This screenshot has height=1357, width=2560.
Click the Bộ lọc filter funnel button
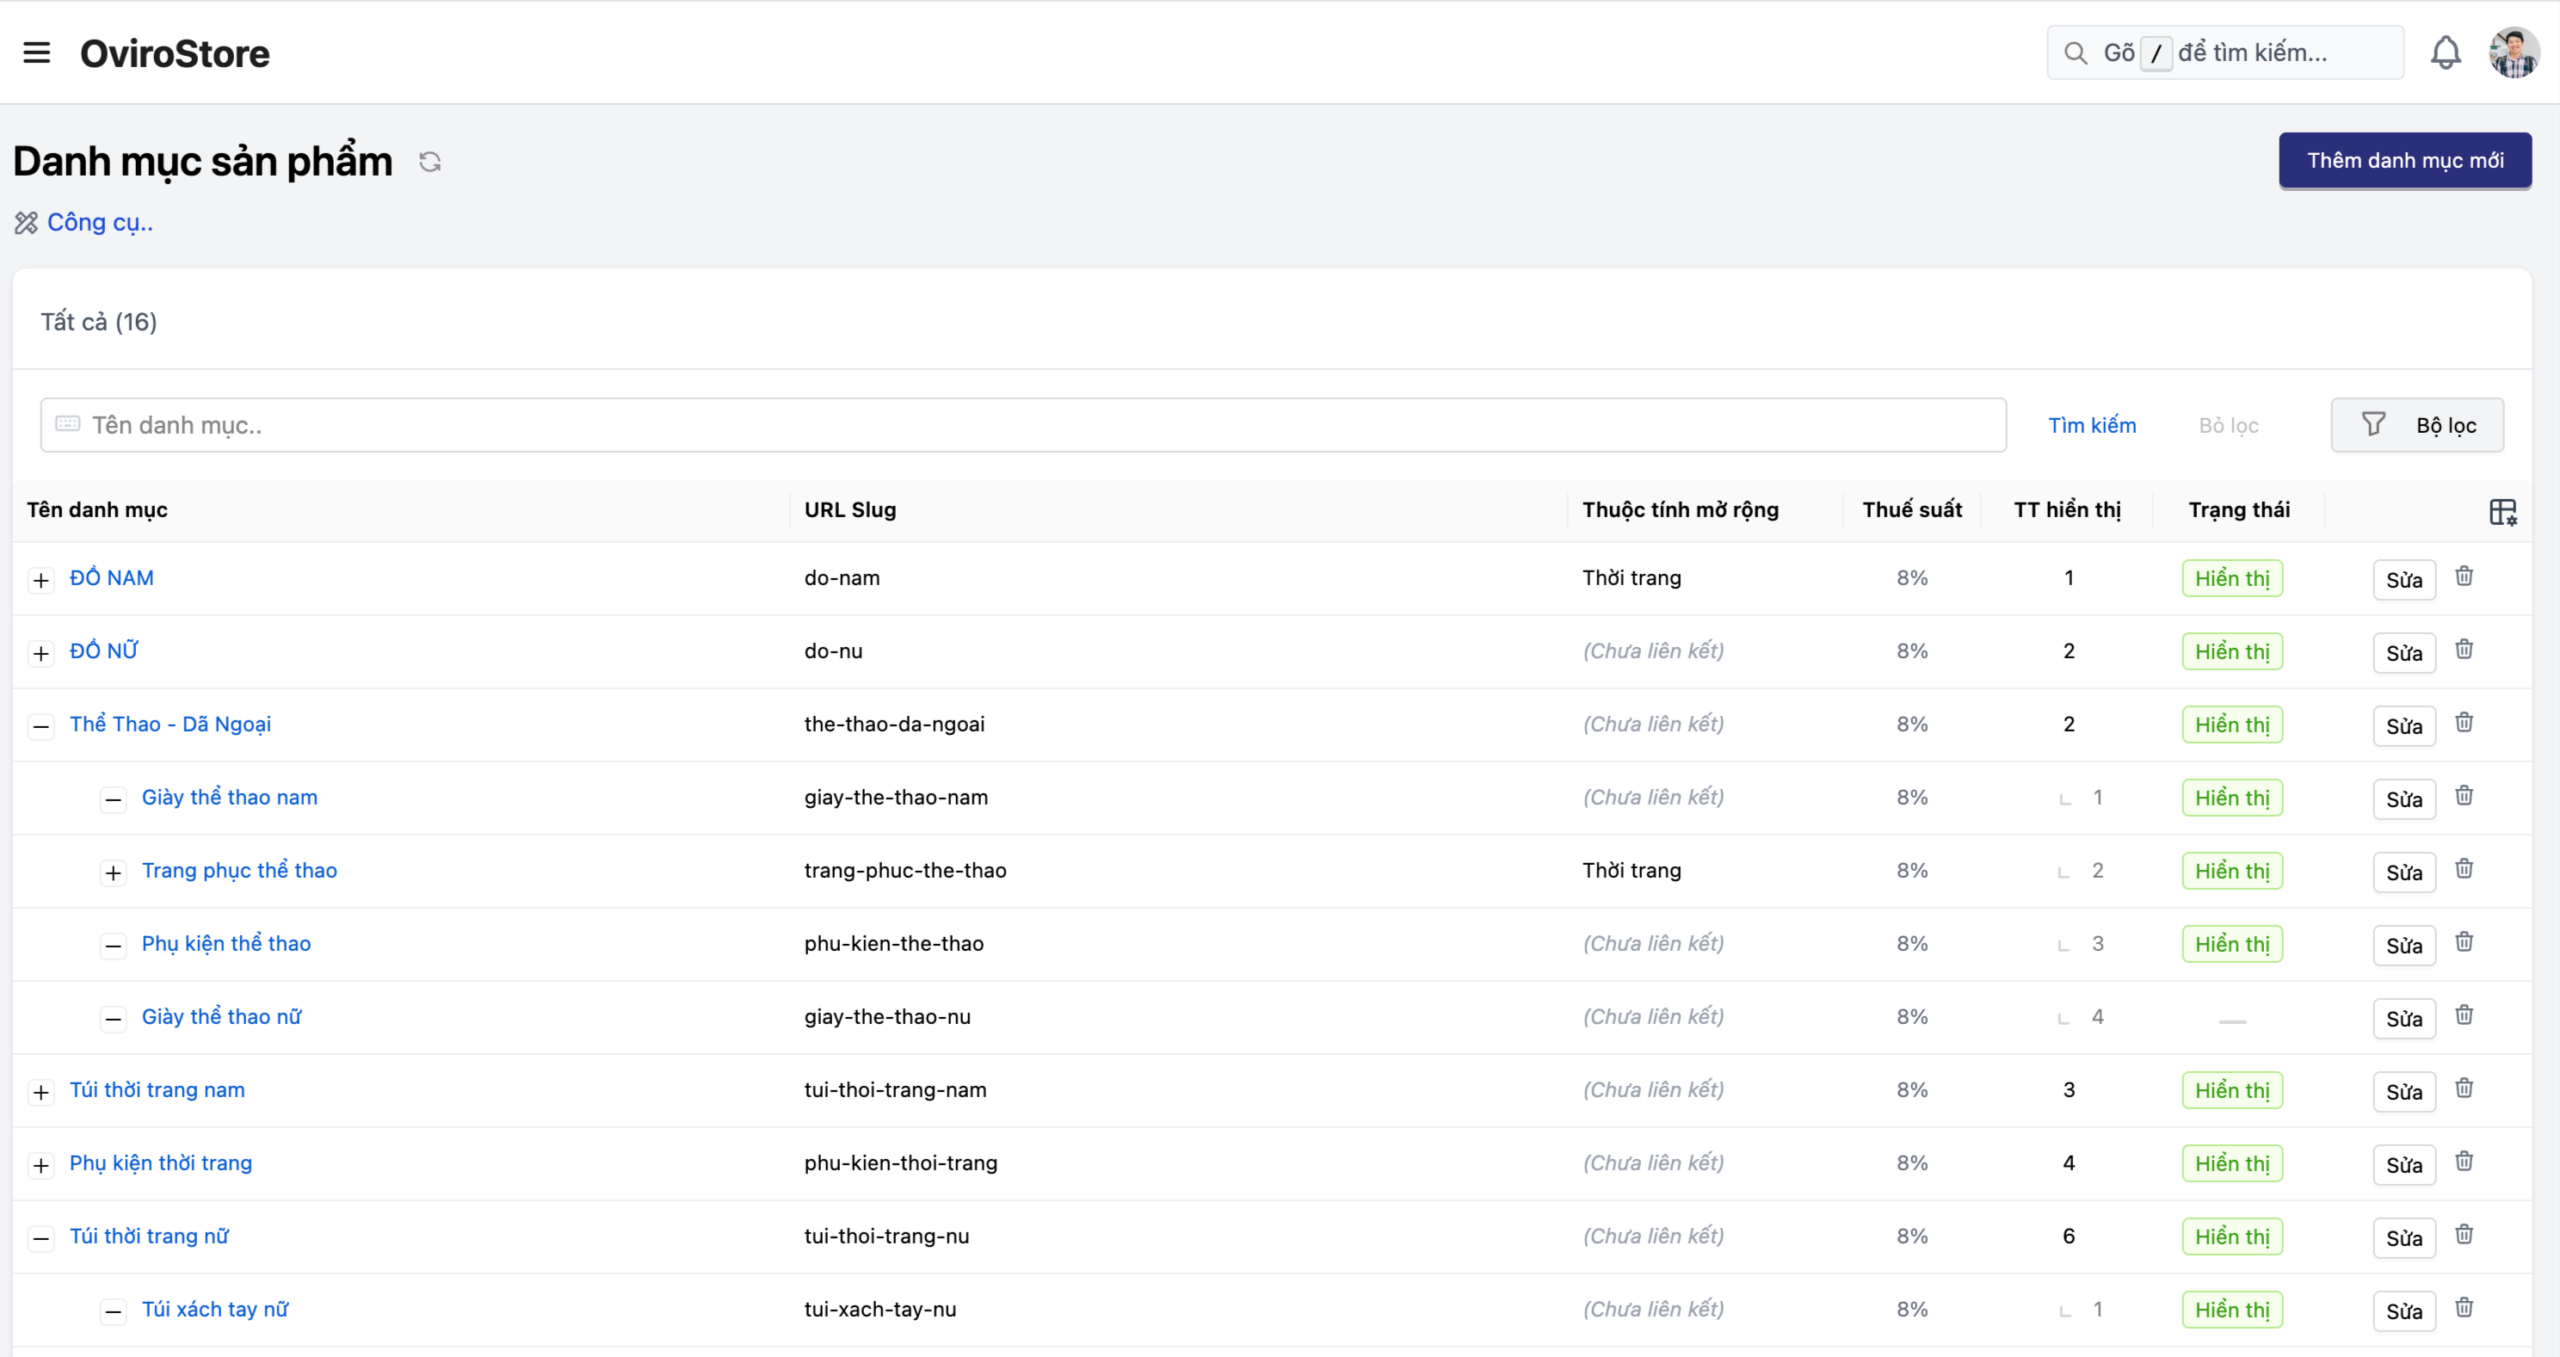[2417, 425]
